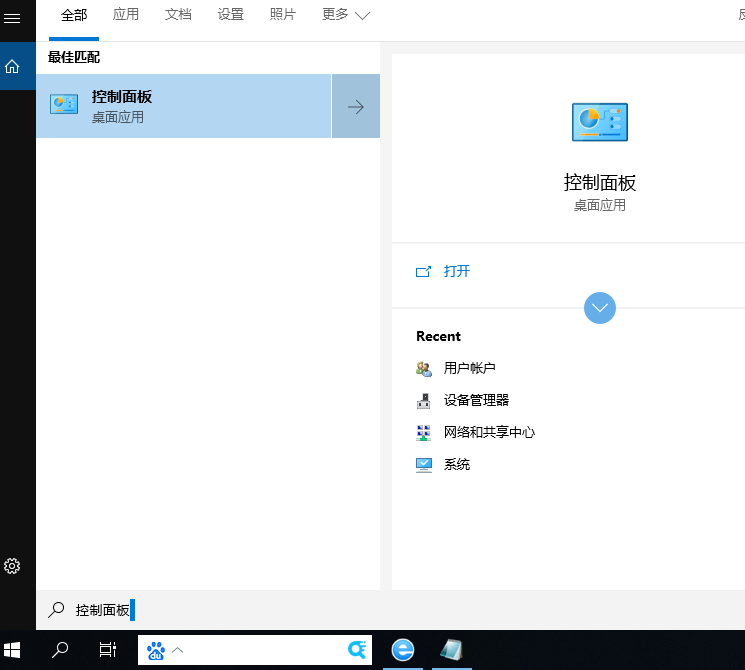Click the magnifier icon in the search box
This screenshot has width=745, height=670.
pos(56,610)
